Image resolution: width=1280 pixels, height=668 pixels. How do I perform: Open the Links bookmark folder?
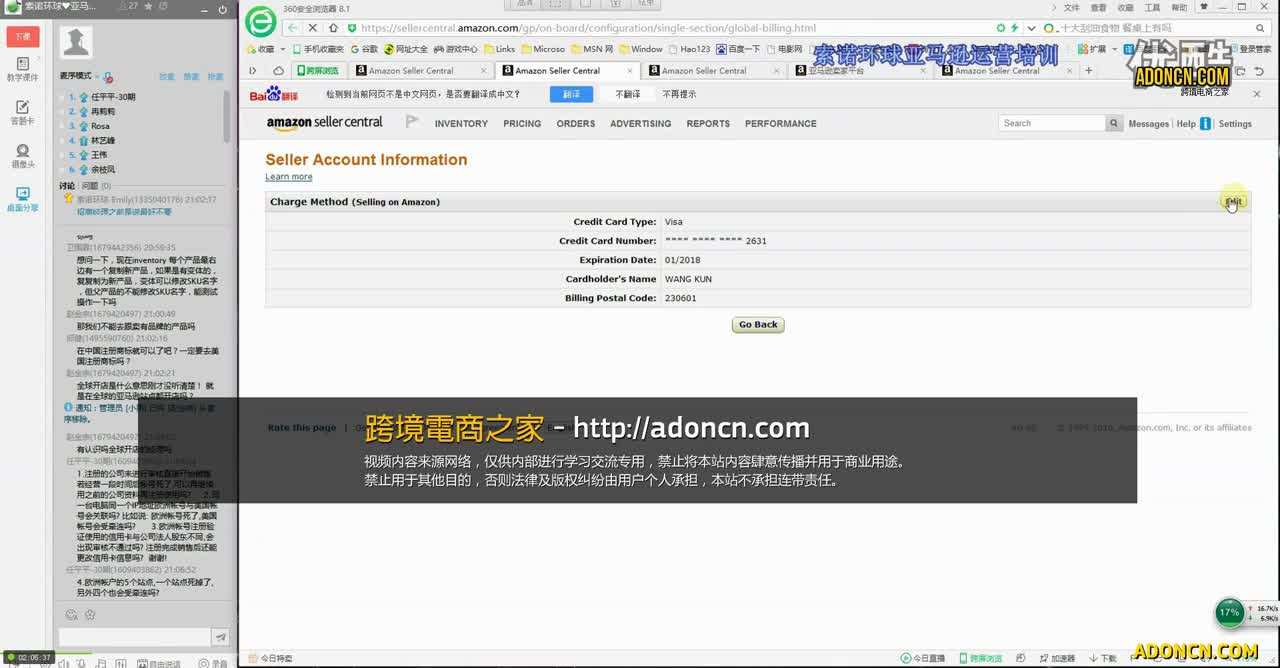point(500,49)
